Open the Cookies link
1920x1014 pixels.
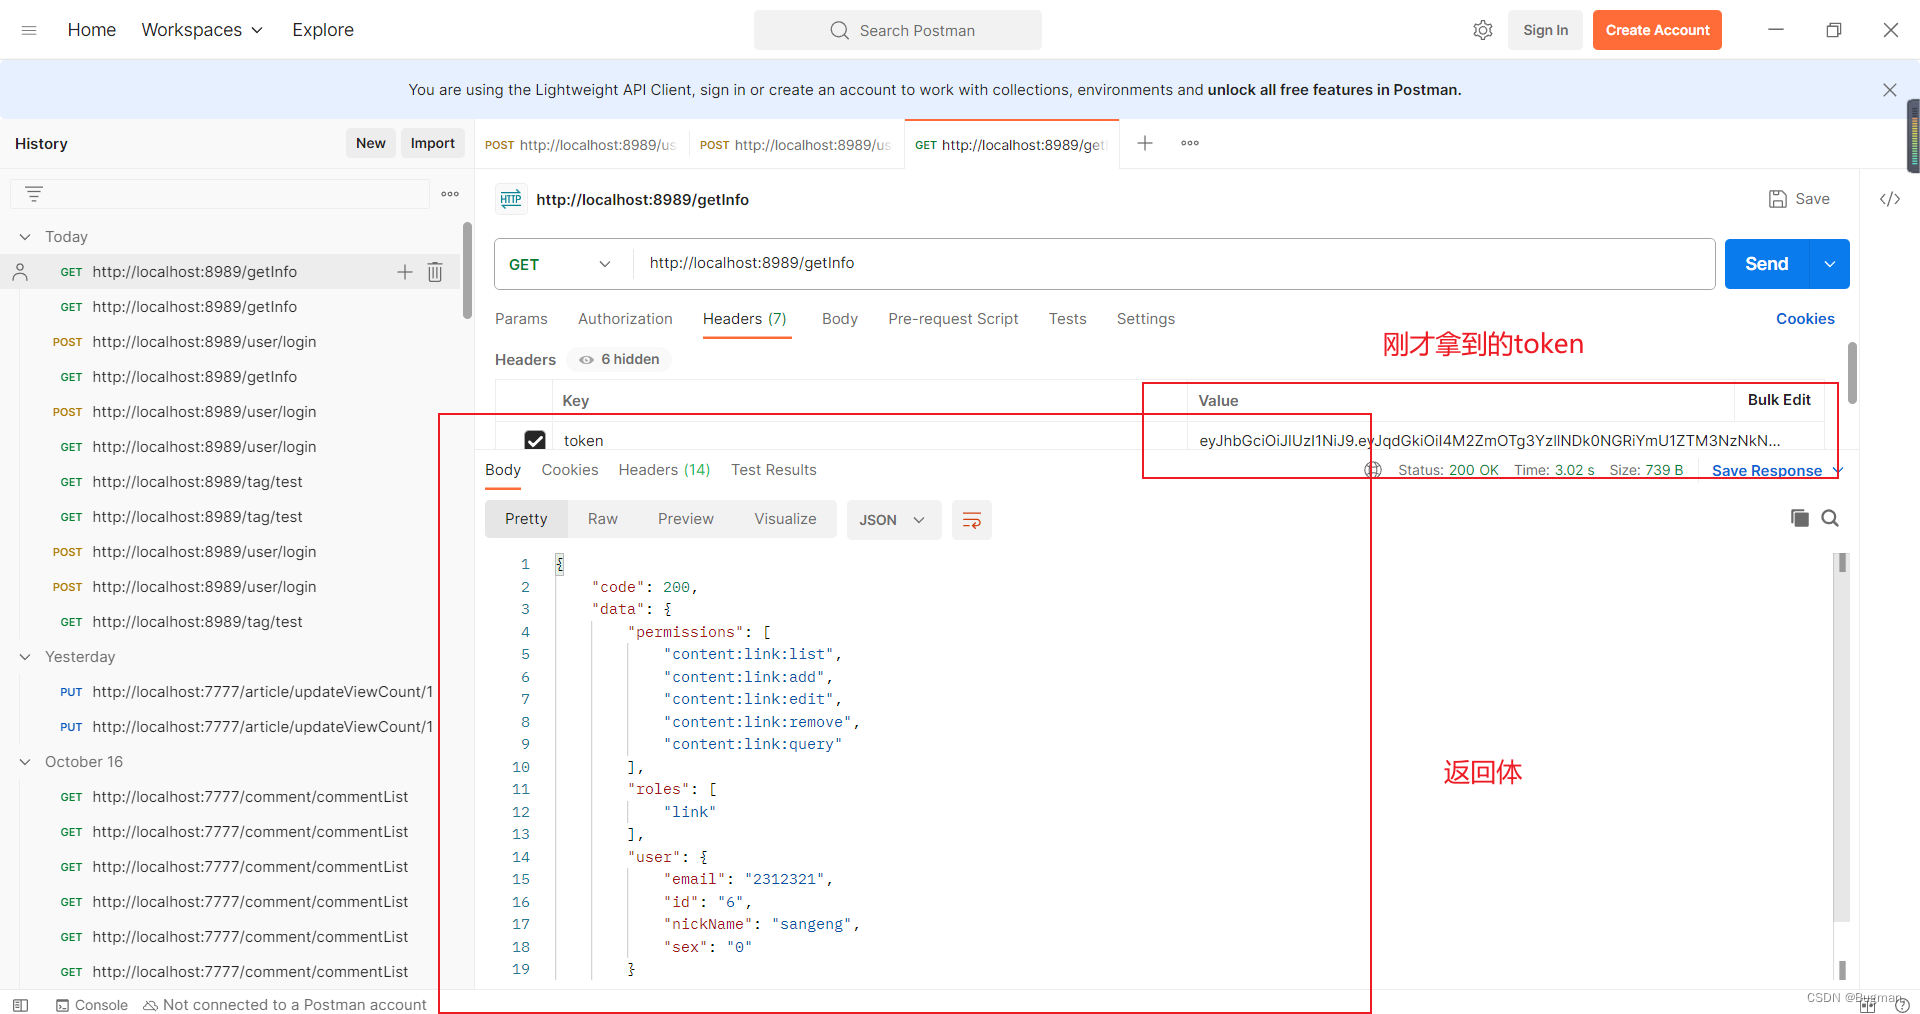pos(1805,319)
